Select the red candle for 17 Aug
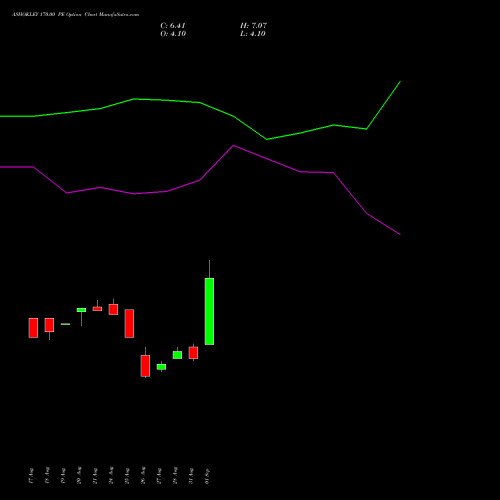This screenshot has width=500, height=500. click(33, 328)
